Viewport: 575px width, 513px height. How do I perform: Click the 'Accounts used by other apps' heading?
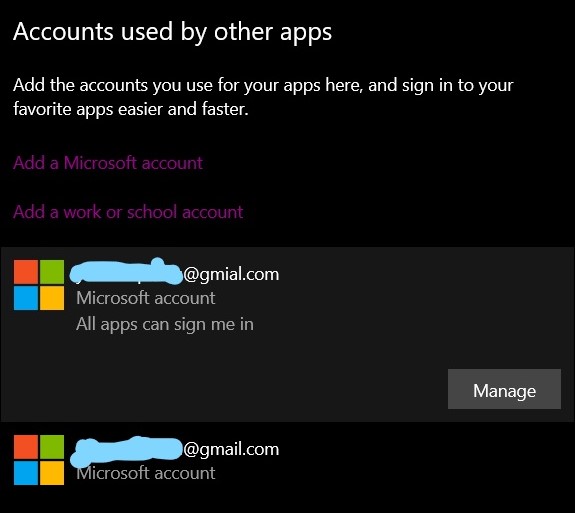172,32
